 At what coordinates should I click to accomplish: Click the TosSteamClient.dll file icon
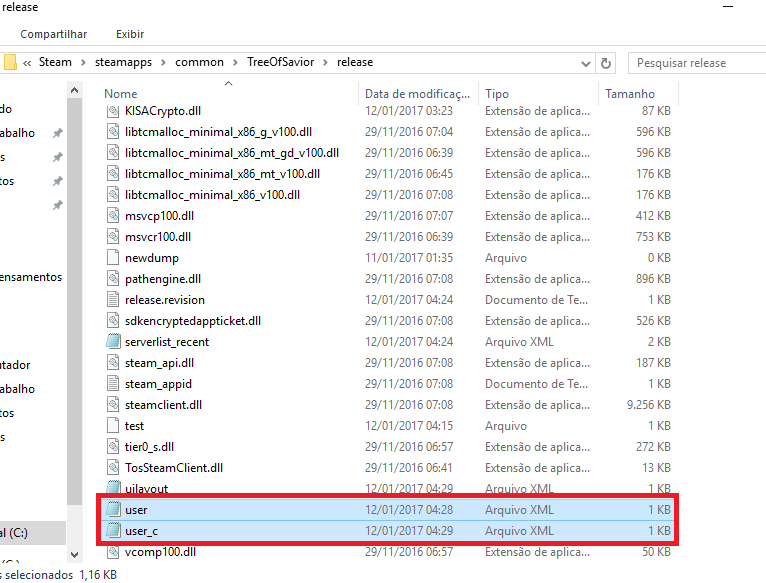pos(114,468)
